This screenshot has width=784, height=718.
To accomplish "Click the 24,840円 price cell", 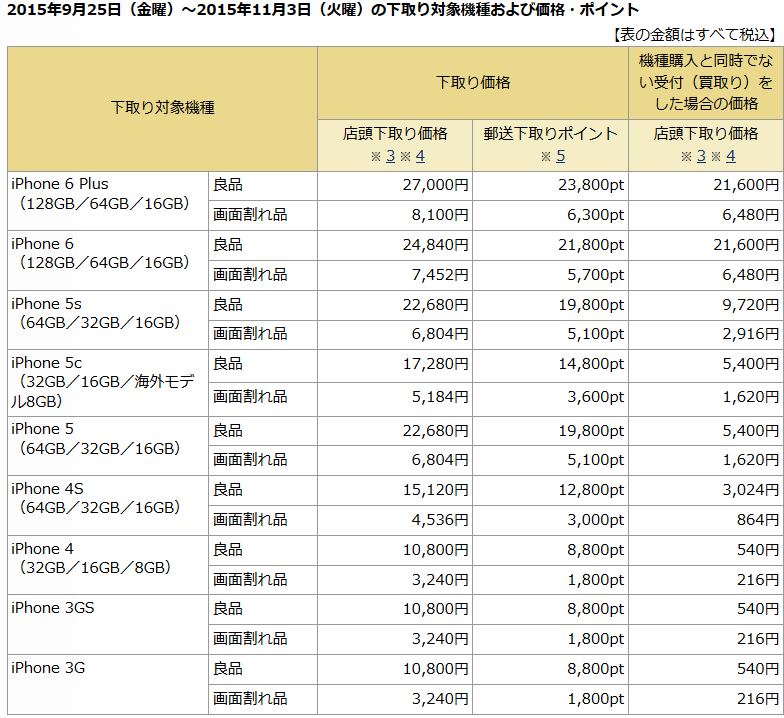I will point(395,246).
